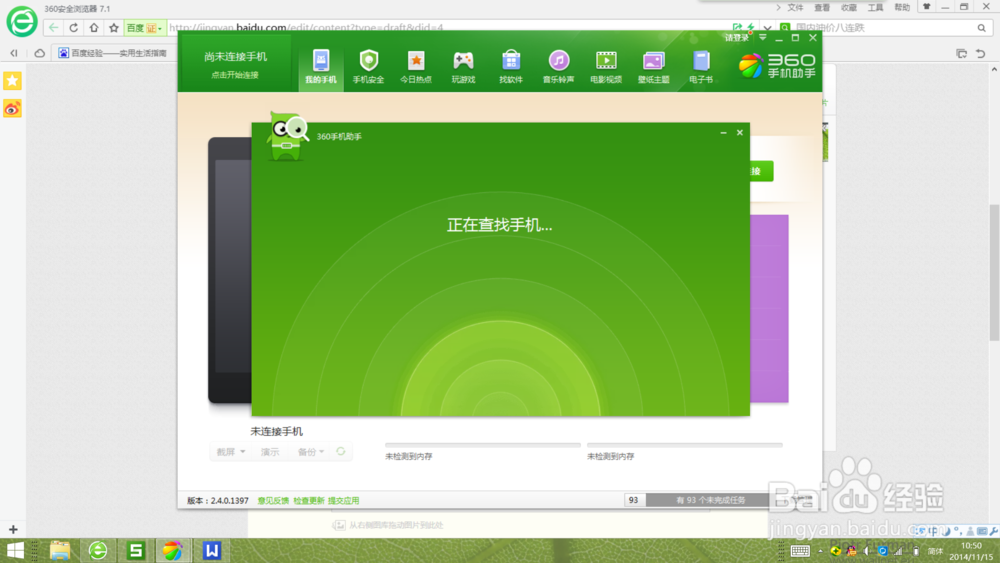Click the 360 browser back arrow
The height and width of the screenshot is (563, 1000).
(54, 27)
